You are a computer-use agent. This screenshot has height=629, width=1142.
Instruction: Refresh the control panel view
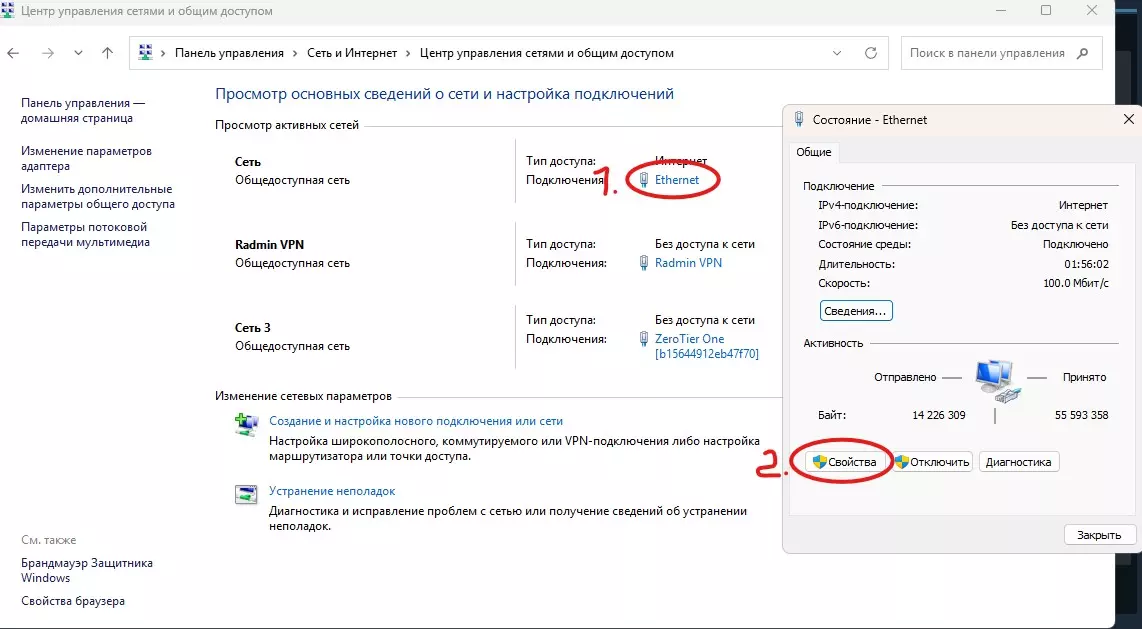pos(870,53)
